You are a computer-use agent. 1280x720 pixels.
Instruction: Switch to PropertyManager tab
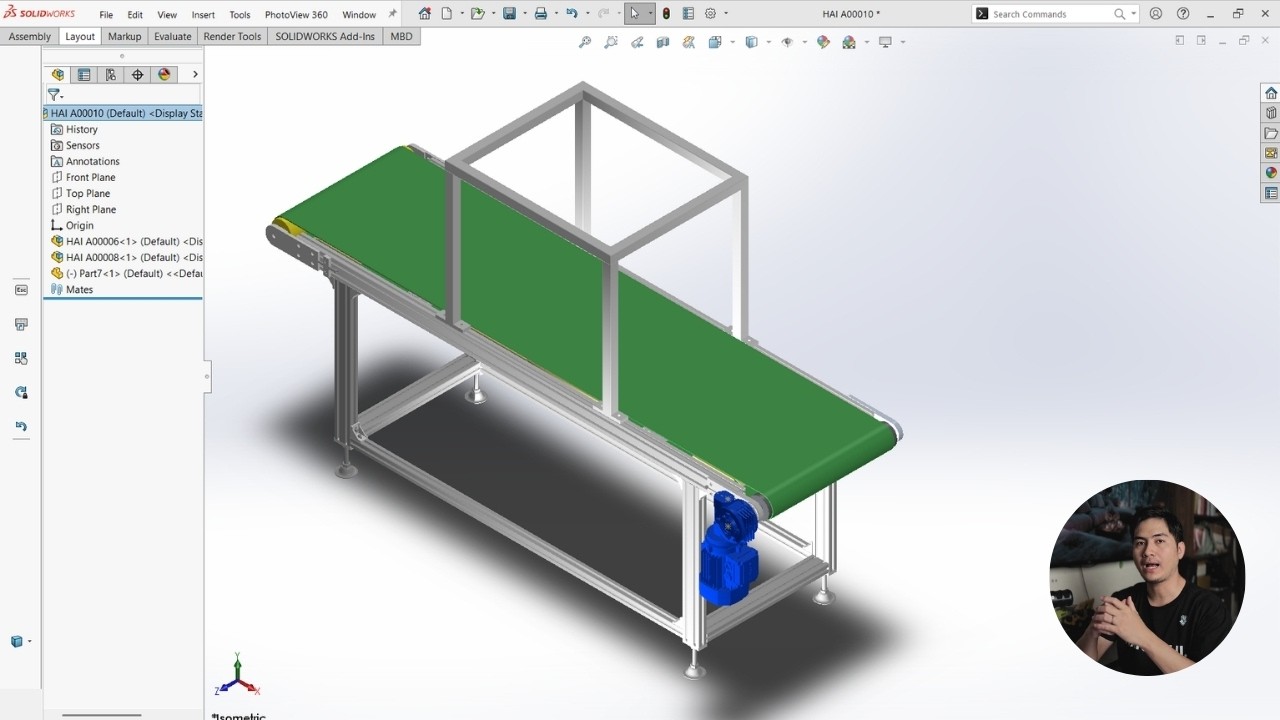pyautogui.click(x=84, y=74)
